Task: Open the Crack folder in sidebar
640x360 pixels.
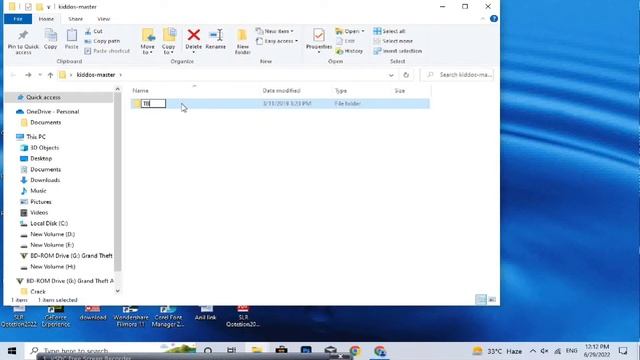Action: tap(38, 291)
